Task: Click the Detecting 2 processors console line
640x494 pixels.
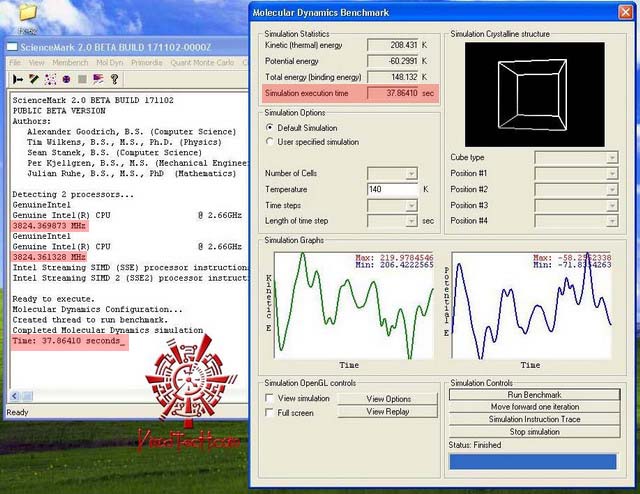Action: pos(73,194)
